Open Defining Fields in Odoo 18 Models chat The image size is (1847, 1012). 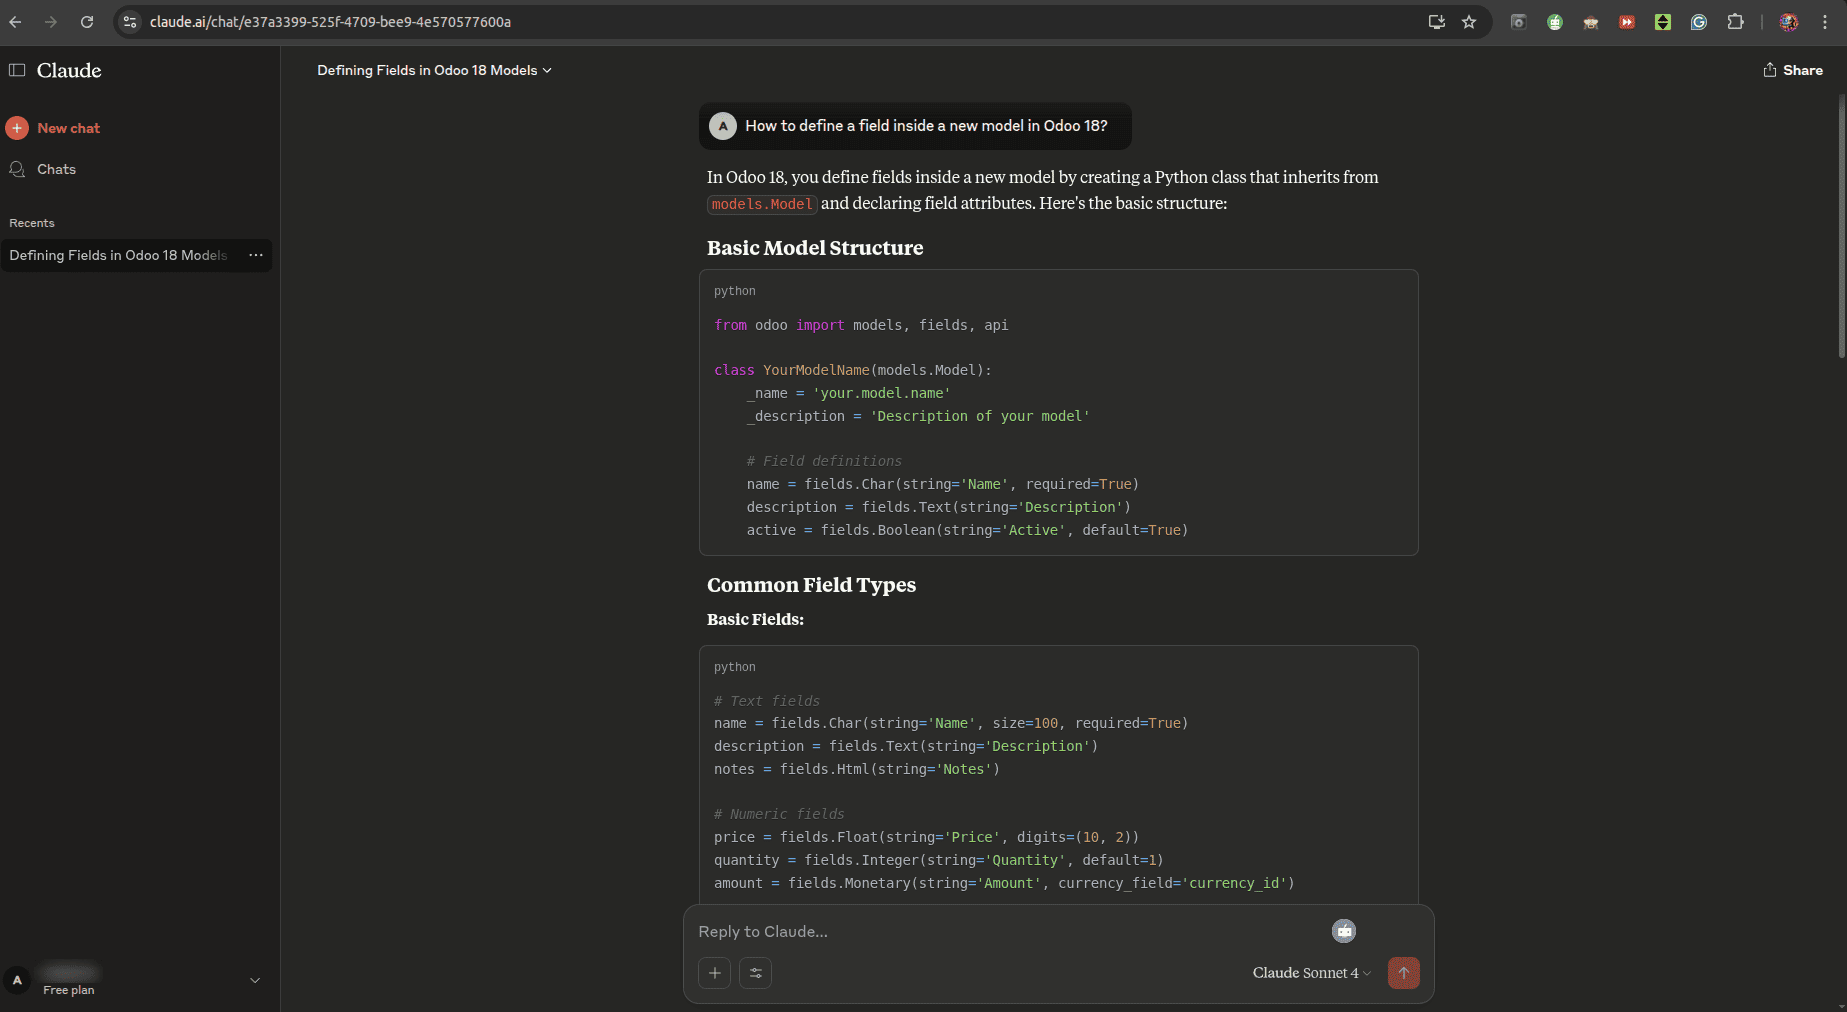(x=118, y=255)
